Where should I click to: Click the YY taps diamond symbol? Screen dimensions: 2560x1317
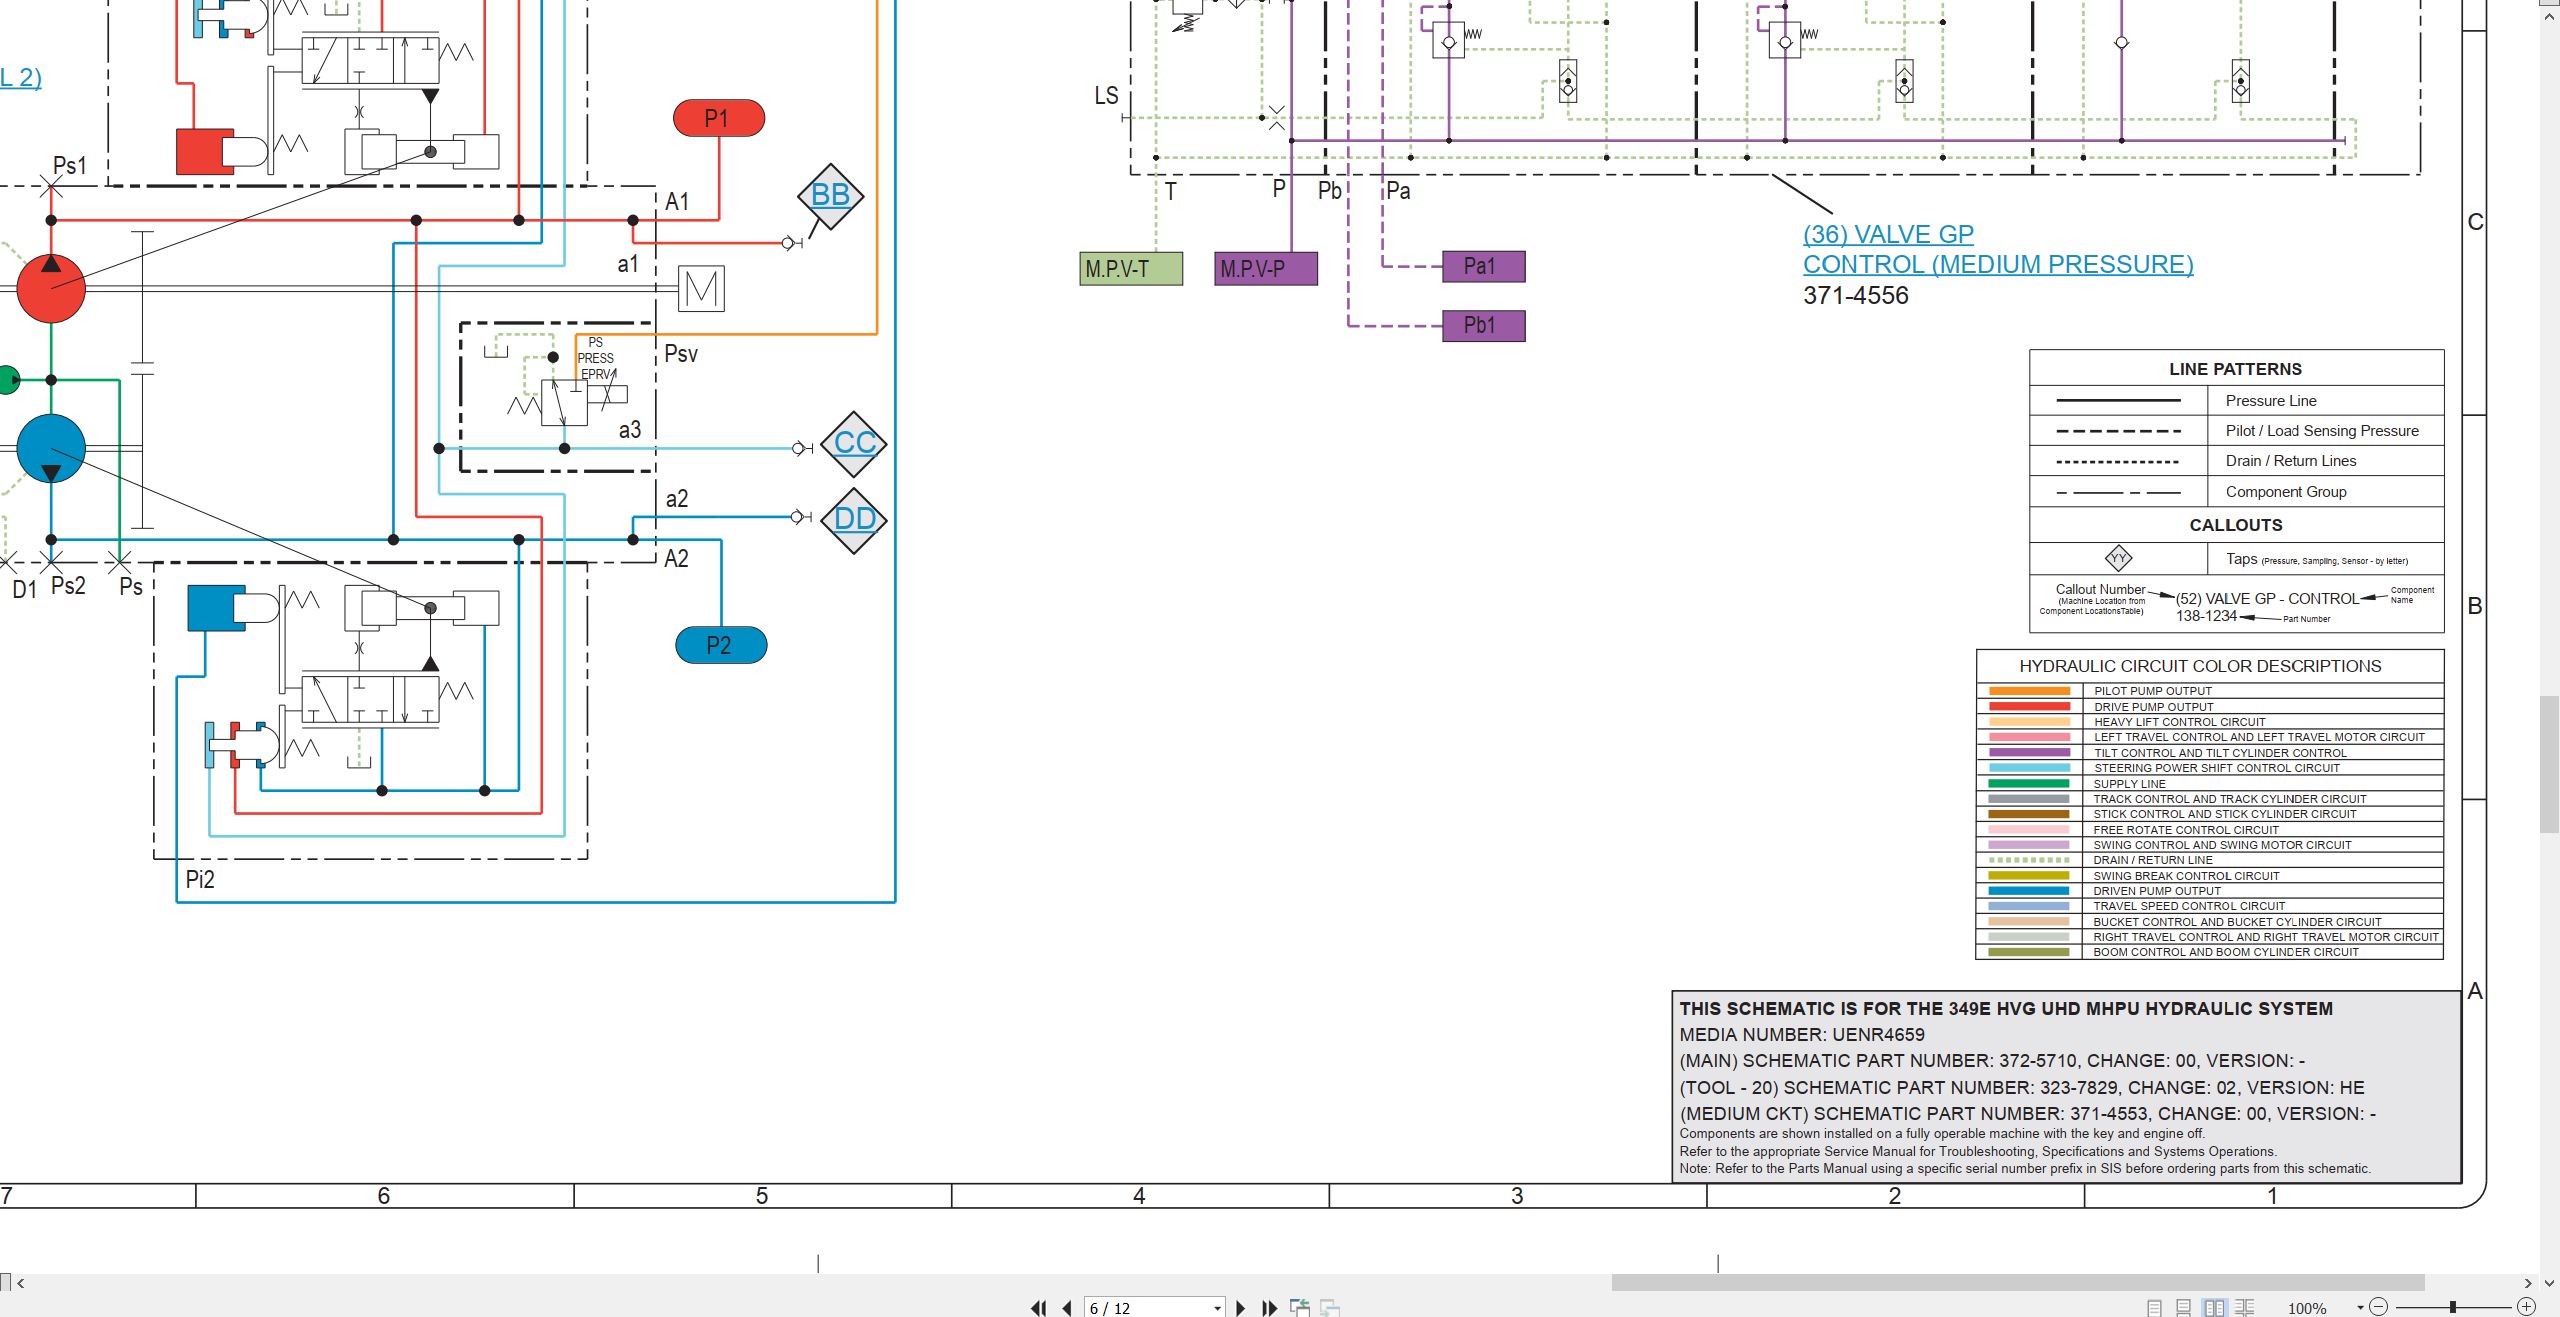click(x=2118, y=559)
